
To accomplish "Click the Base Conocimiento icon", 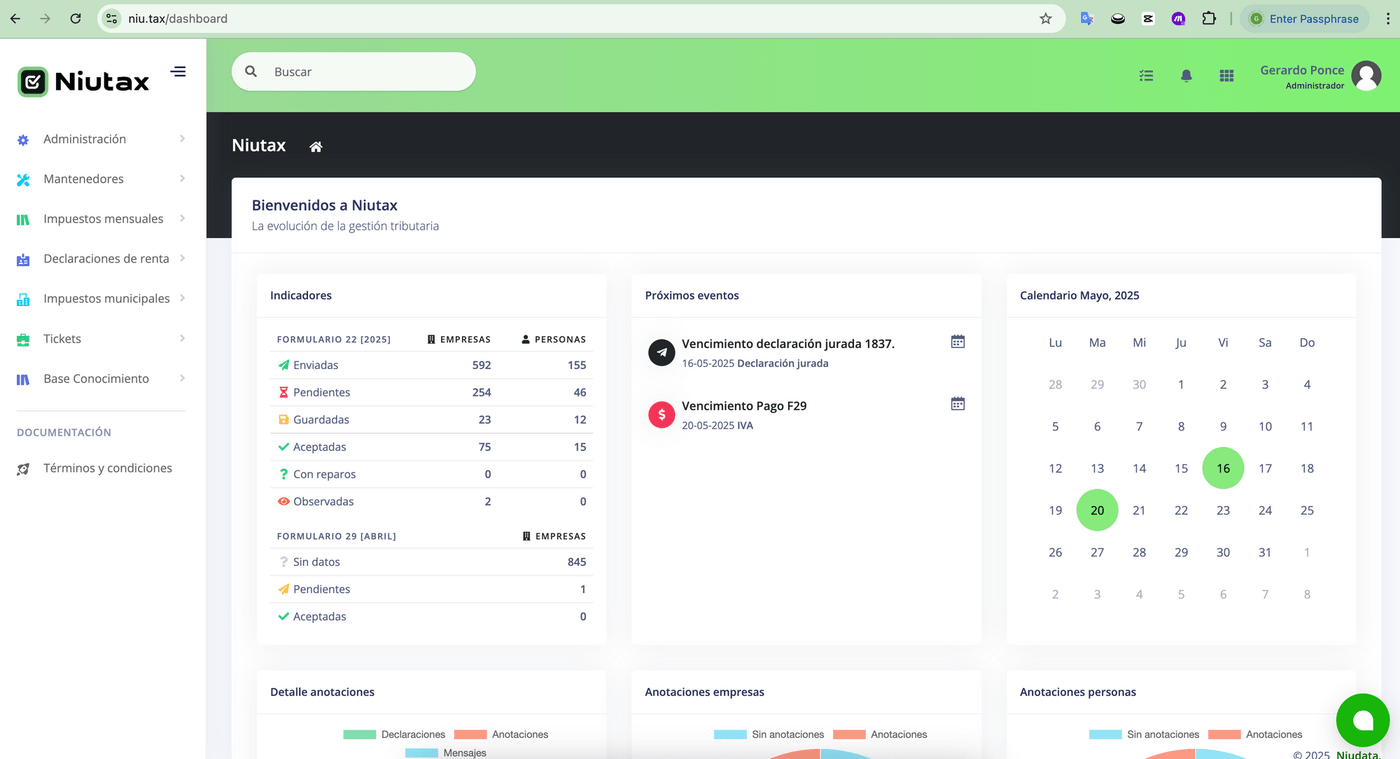I will point(23,380).
